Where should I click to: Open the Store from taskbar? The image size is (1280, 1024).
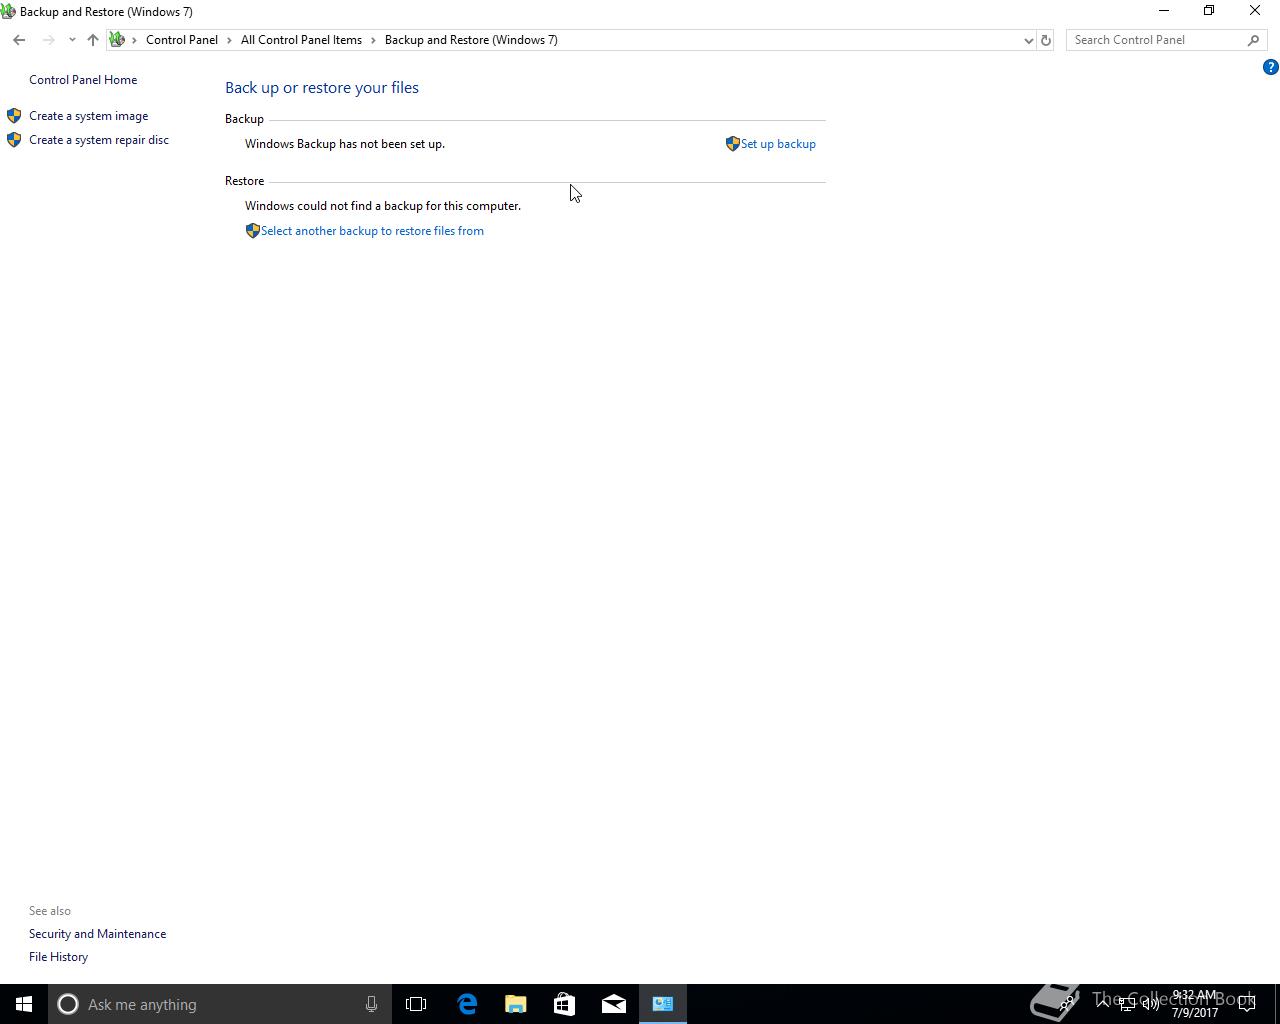coord(564,1004)
